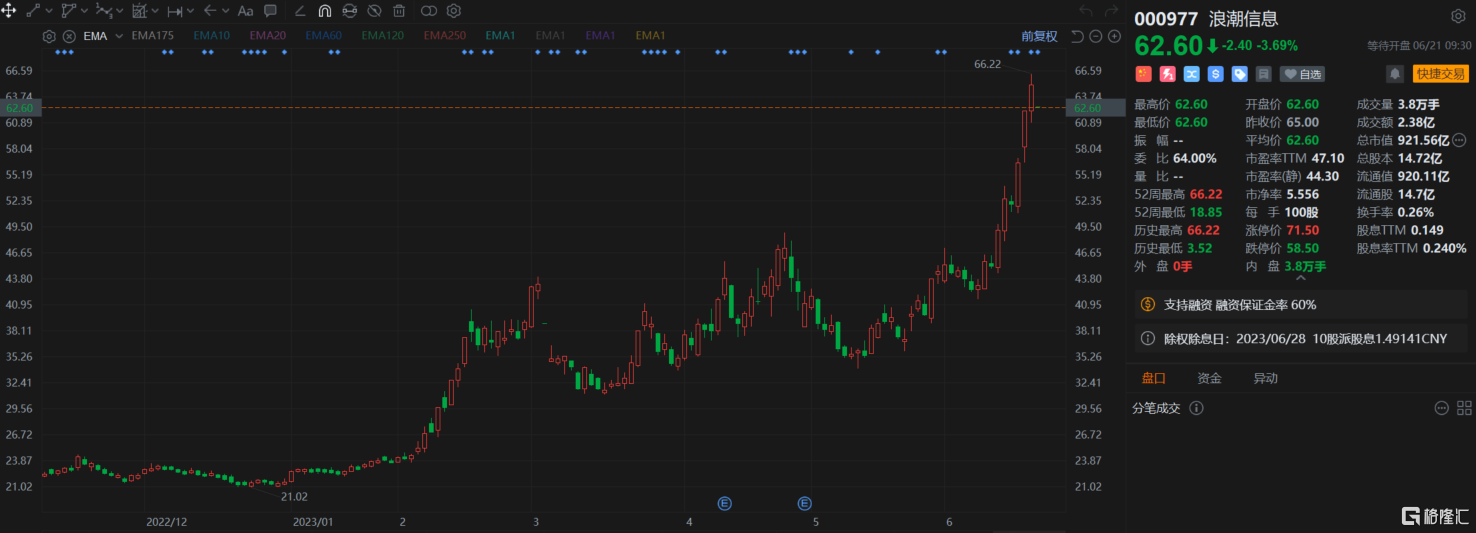Open the 除权除息日 dividend notice
1476x533 pixels.
coord(1301,339)
